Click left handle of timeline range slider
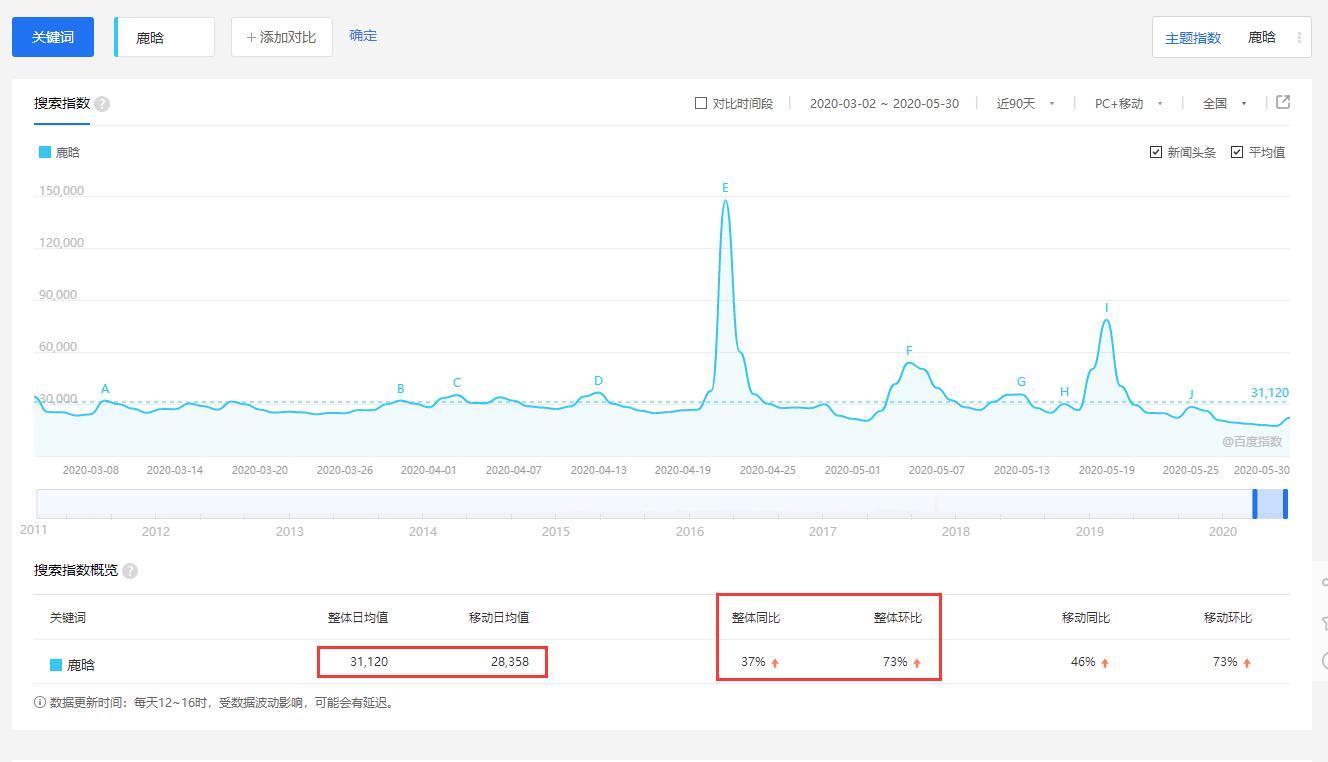 1255,503
